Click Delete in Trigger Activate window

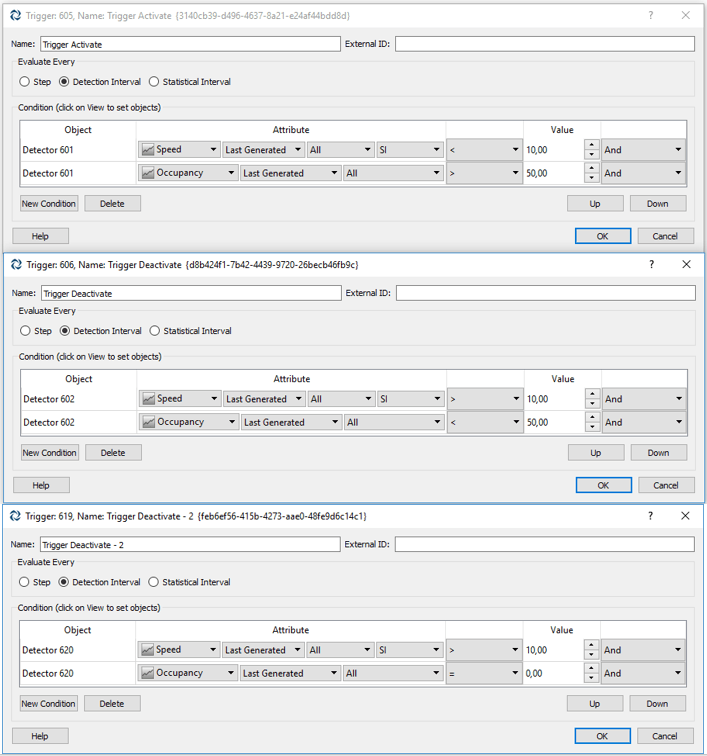tap(112, 203)
